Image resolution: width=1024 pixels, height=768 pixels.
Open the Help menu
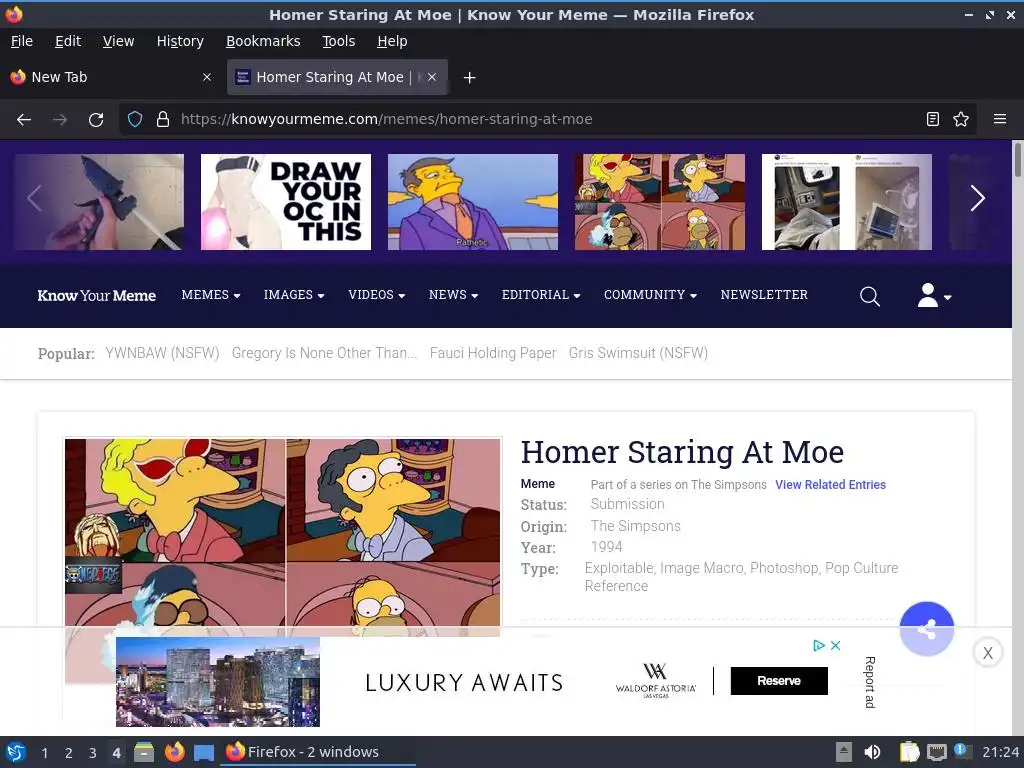392,41
